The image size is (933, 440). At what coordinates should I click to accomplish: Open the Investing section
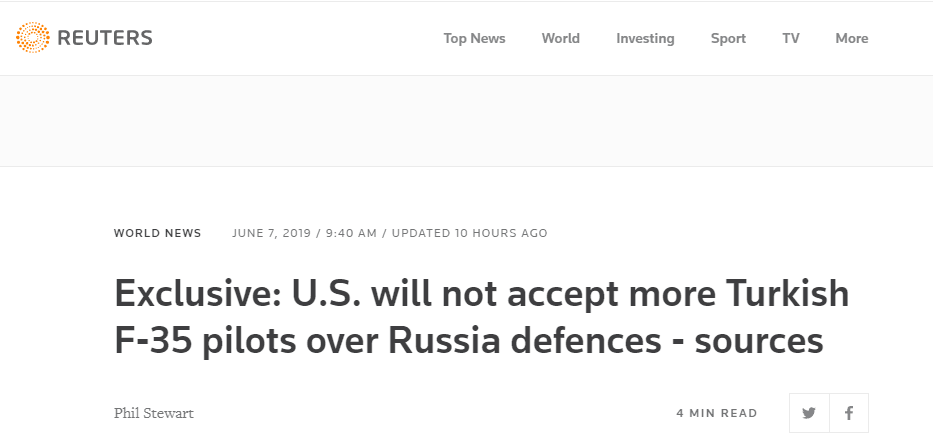click(645, 38)
